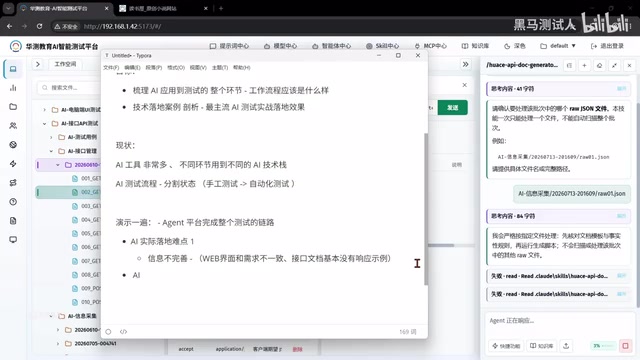640x360 pixels.
Task: Open MCP中心 in top navigation
Action: (x=430, y=46)
